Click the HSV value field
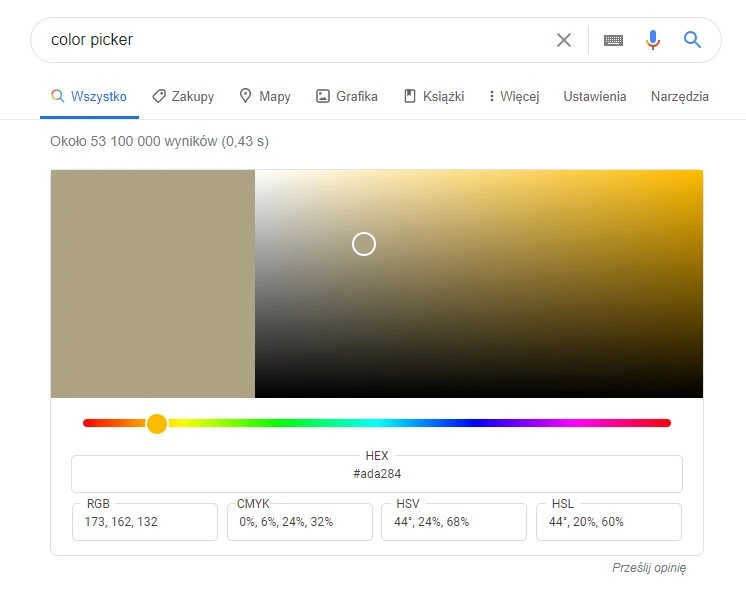The width and height of the screenshot is (746, 599). point(454,522)
